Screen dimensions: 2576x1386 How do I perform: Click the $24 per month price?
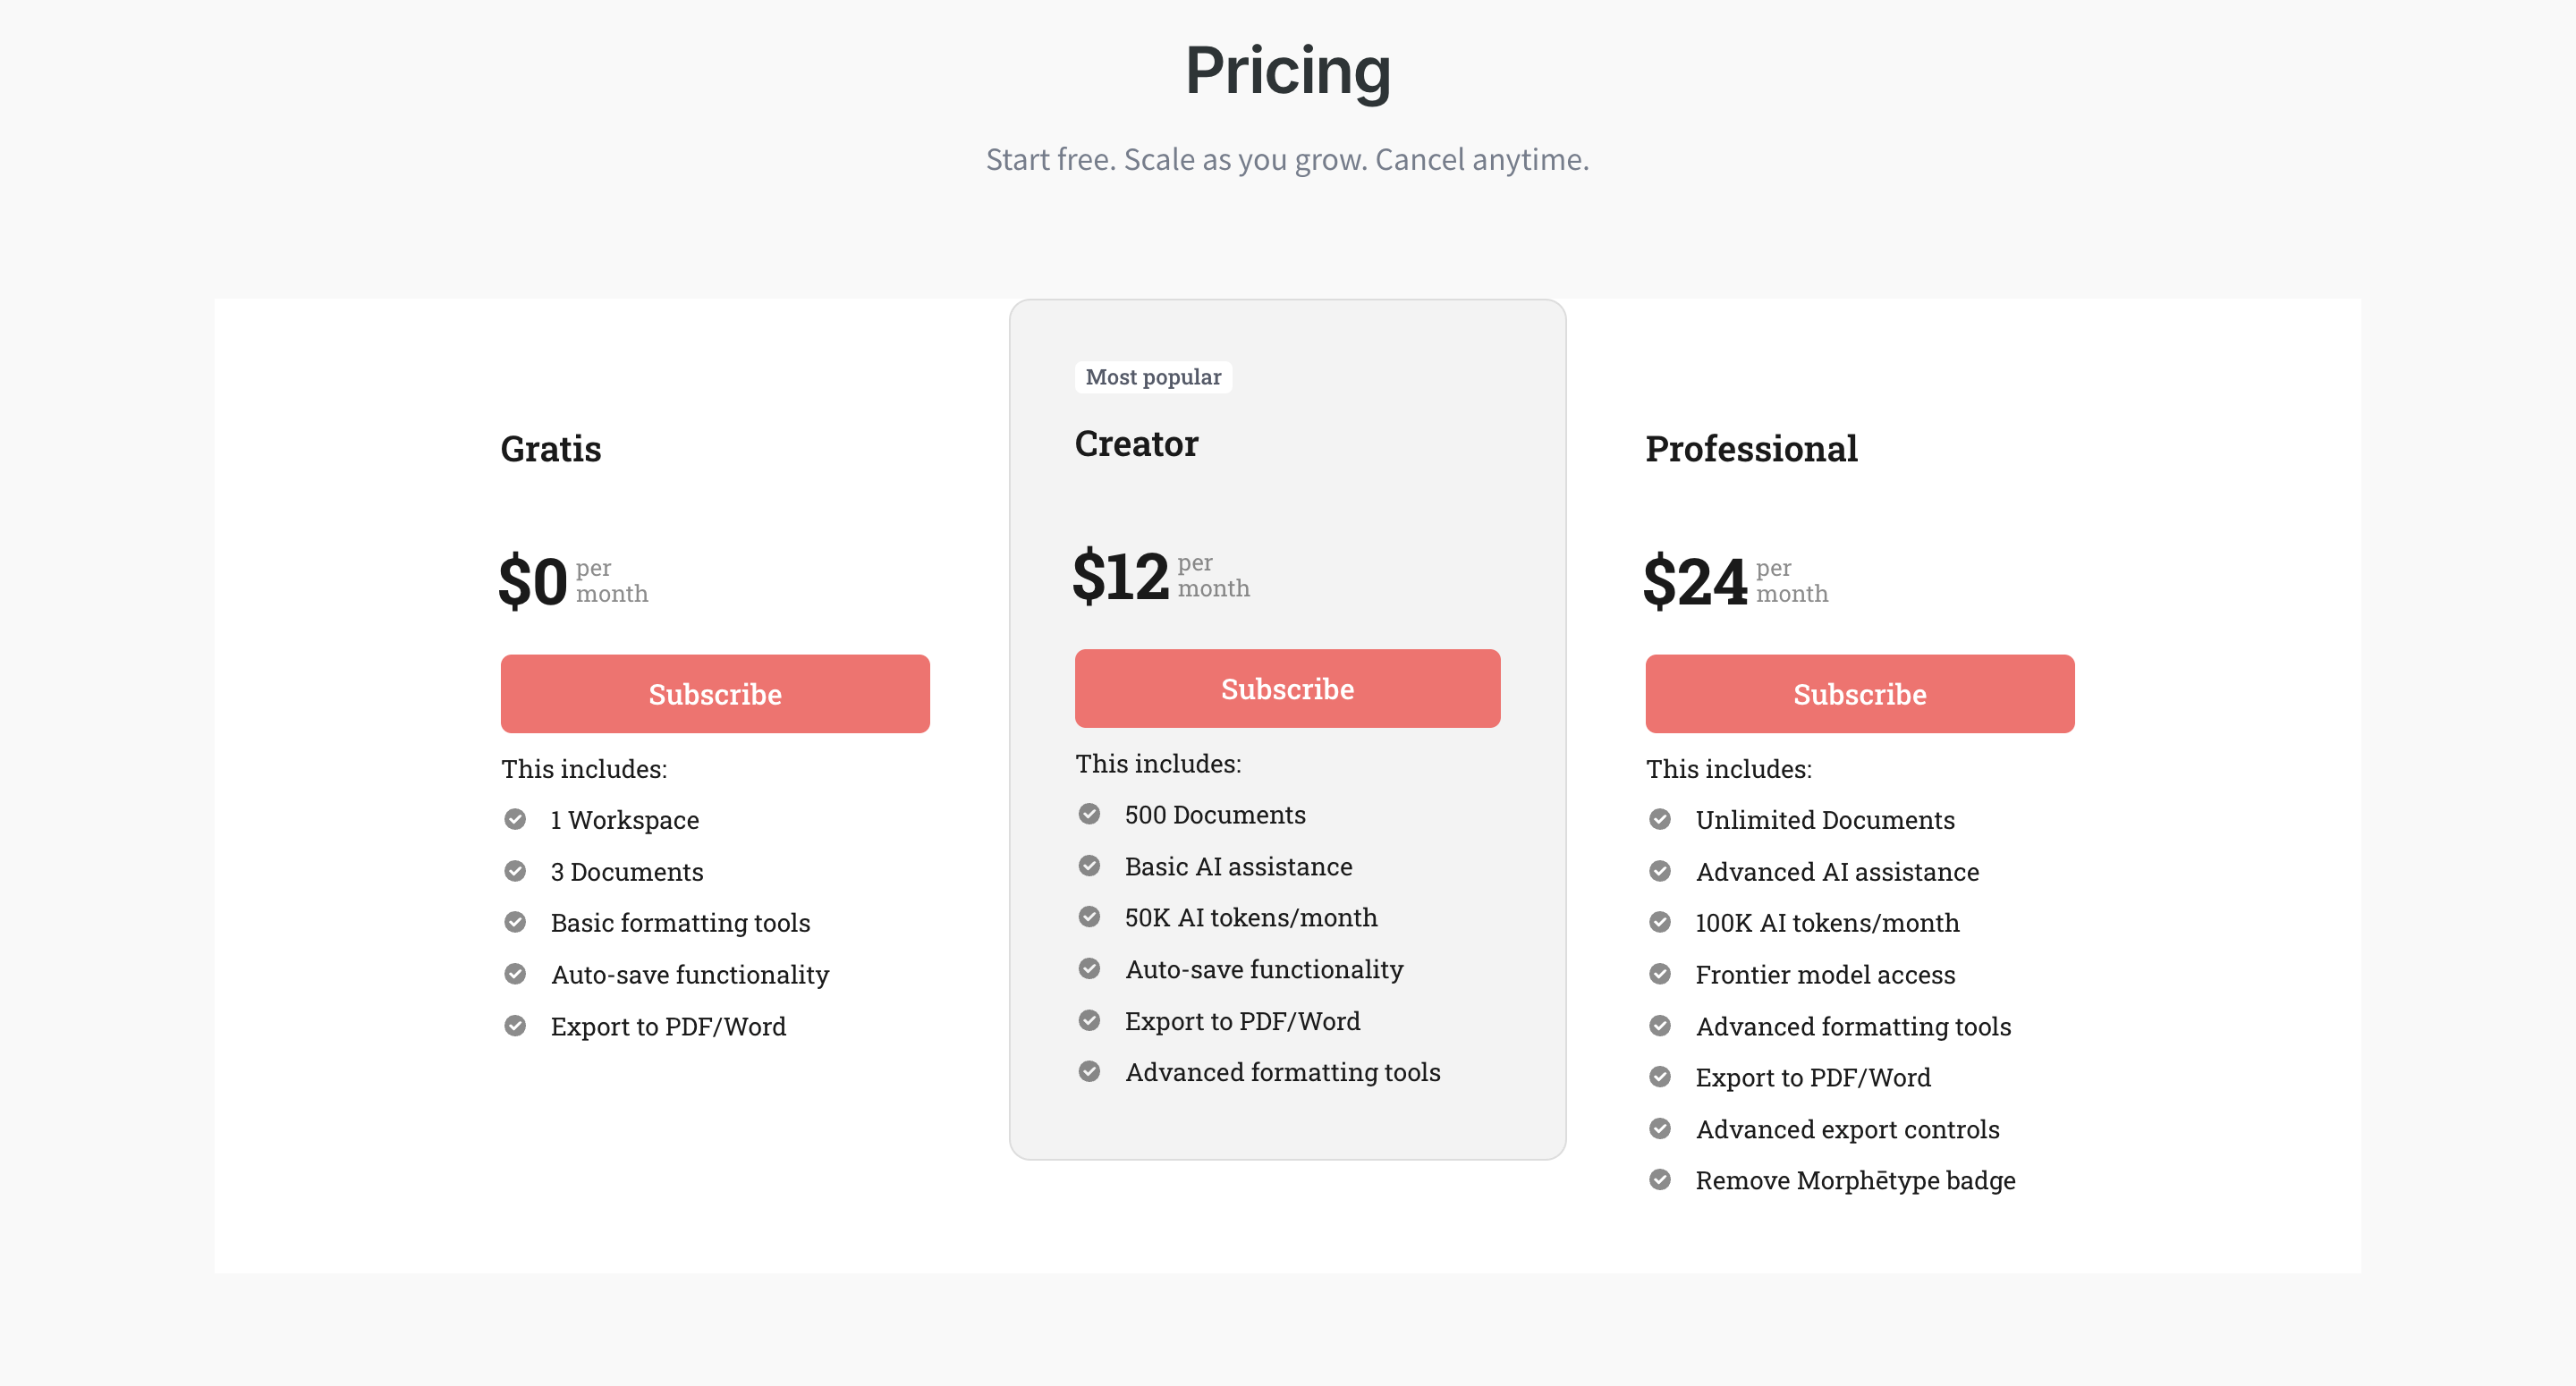coord(1735,581)
